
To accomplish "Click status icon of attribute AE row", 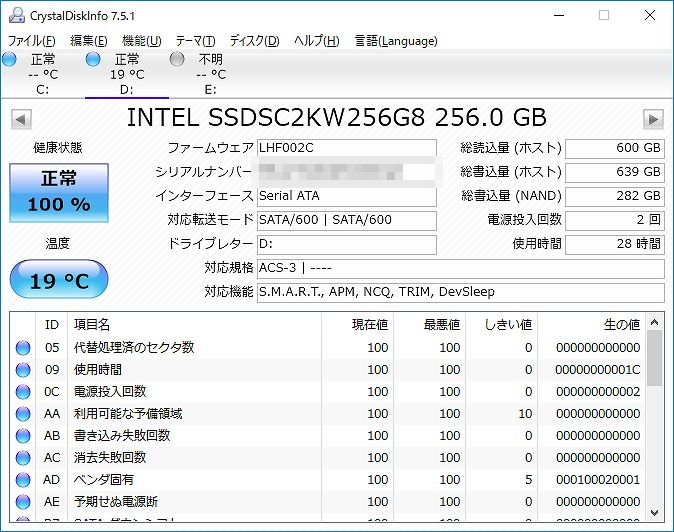I will [23, 501].
